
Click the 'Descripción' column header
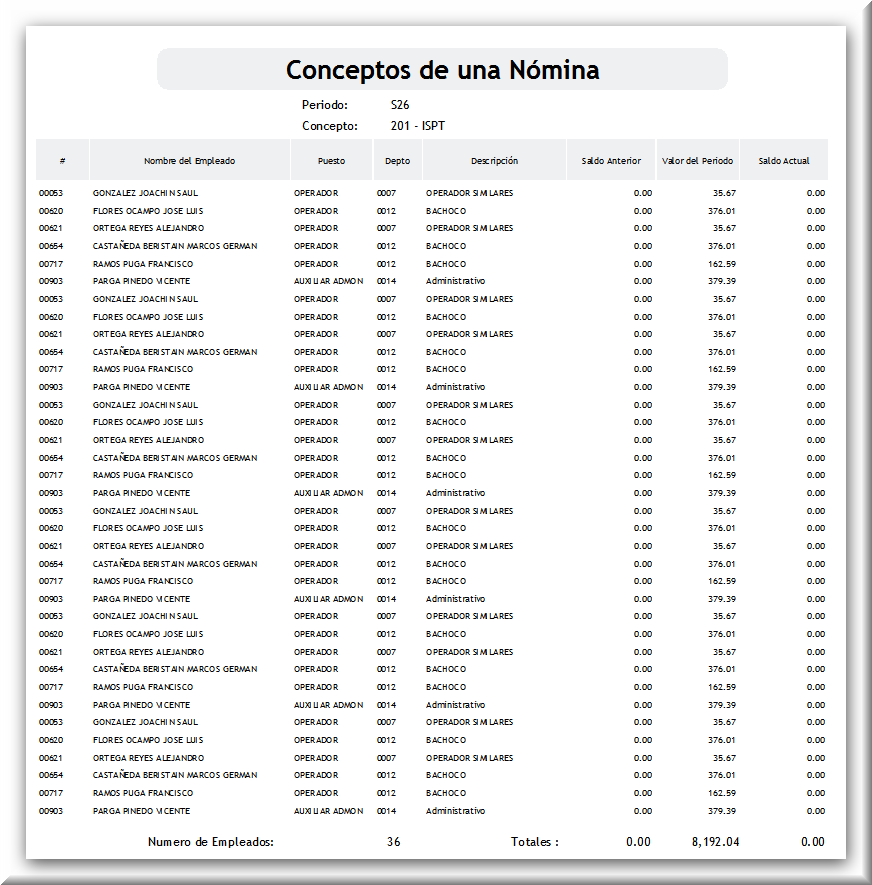tap(494, 161)
